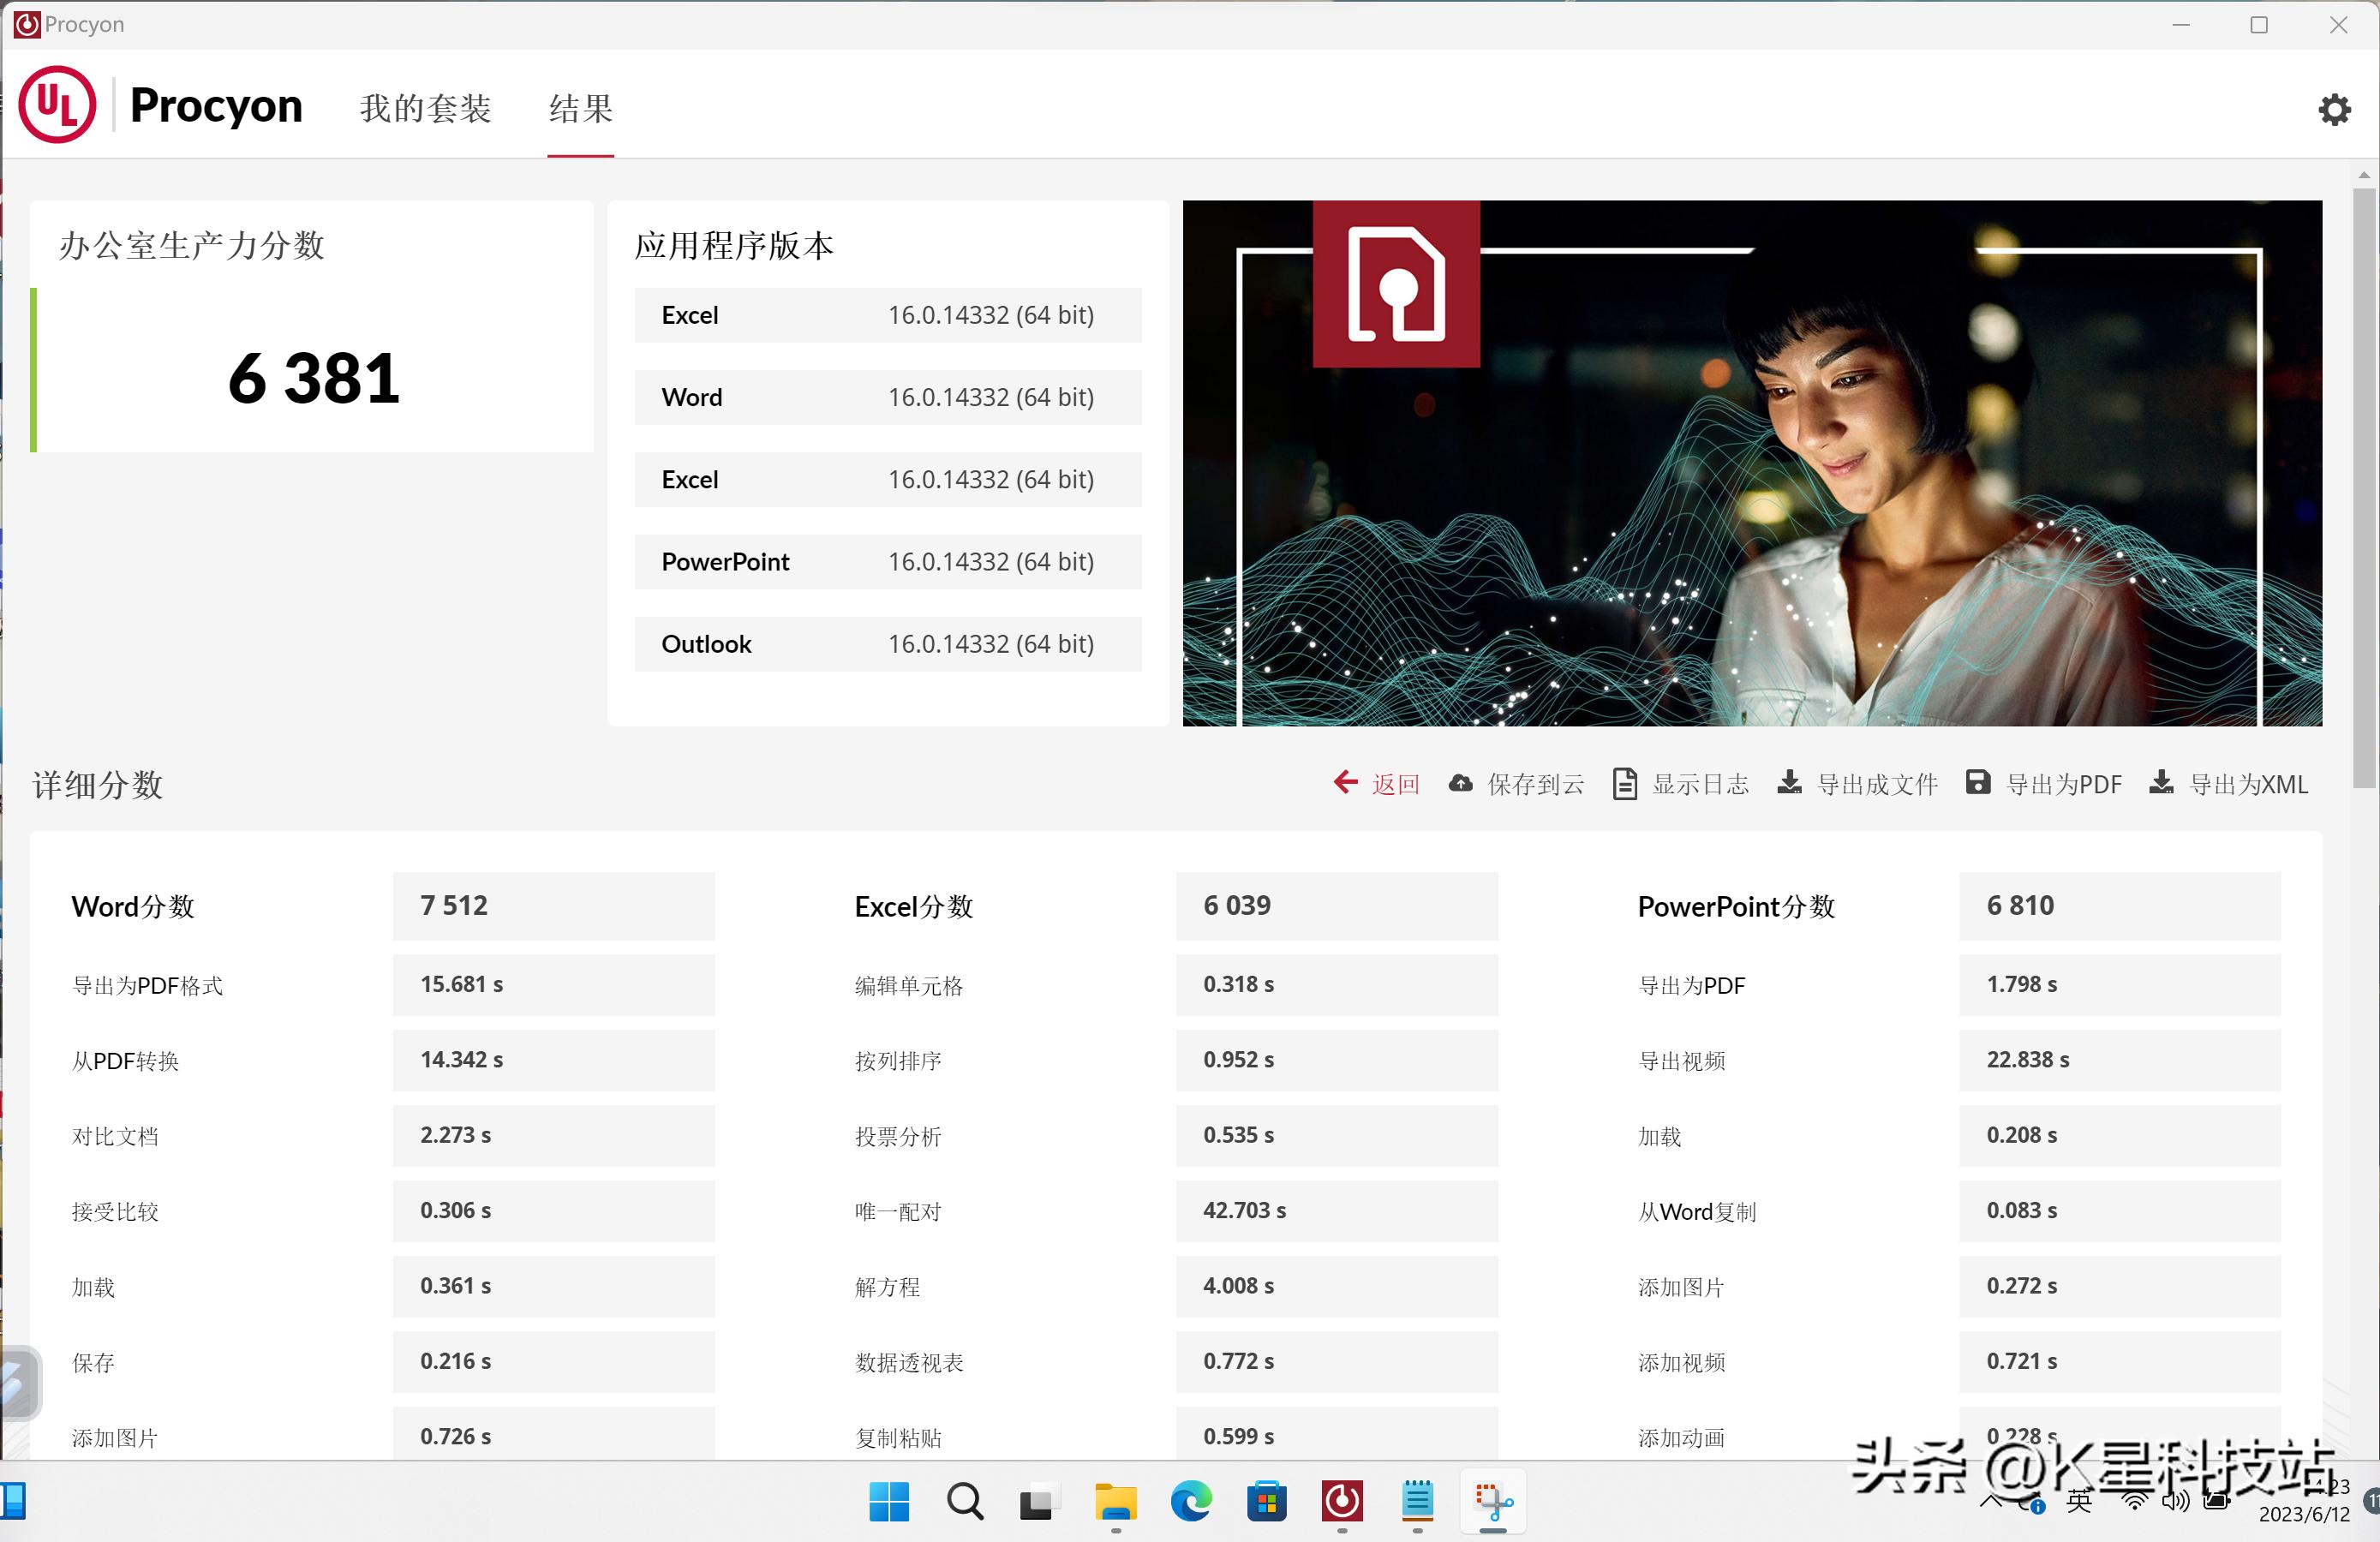The width and height of the screenshot is (2380, 1542).
Task: Click the 返回 link to go back
Action: [x=1397, y=784]
